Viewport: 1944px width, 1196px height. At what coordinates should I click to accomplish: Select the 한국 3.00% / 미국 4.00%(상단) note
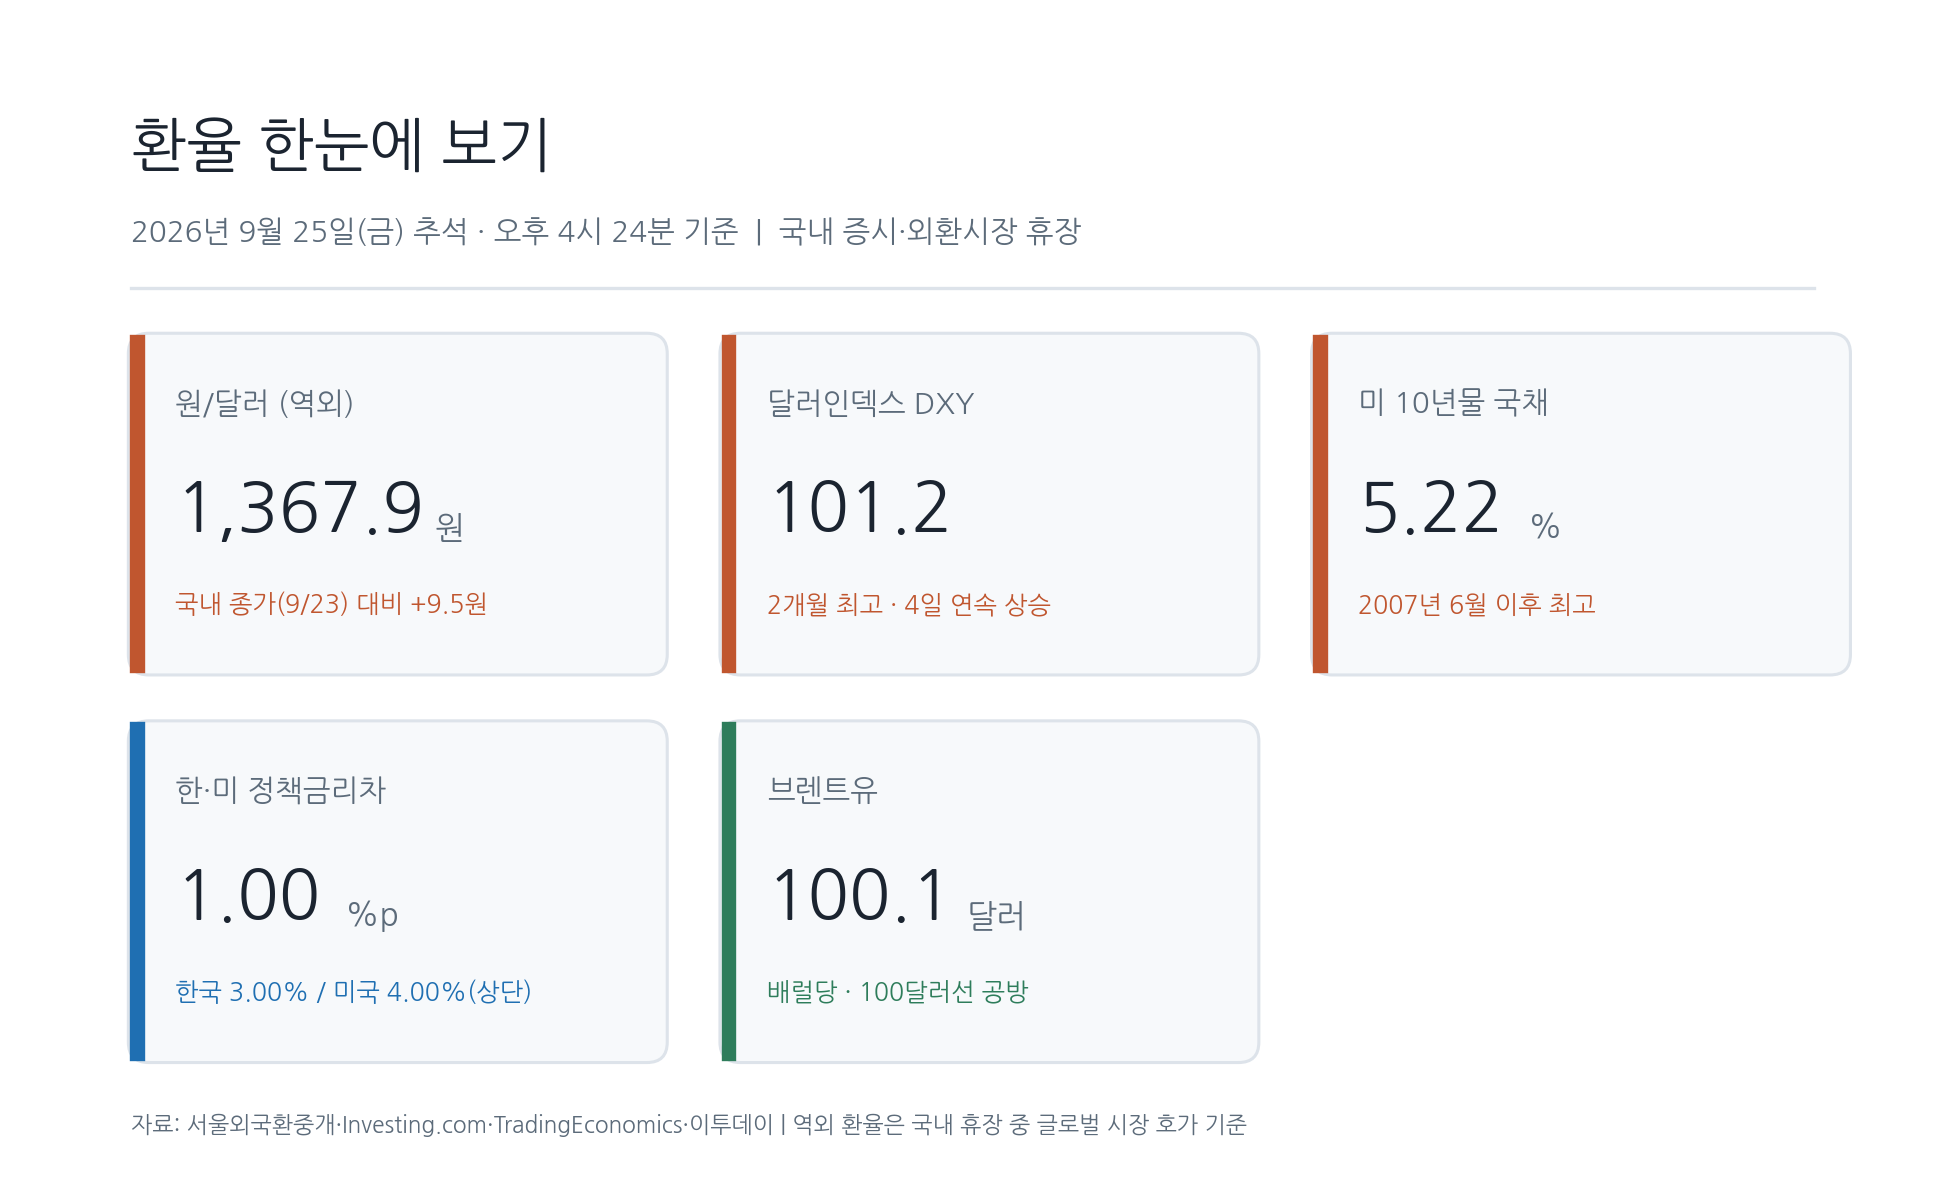[353, 992]
